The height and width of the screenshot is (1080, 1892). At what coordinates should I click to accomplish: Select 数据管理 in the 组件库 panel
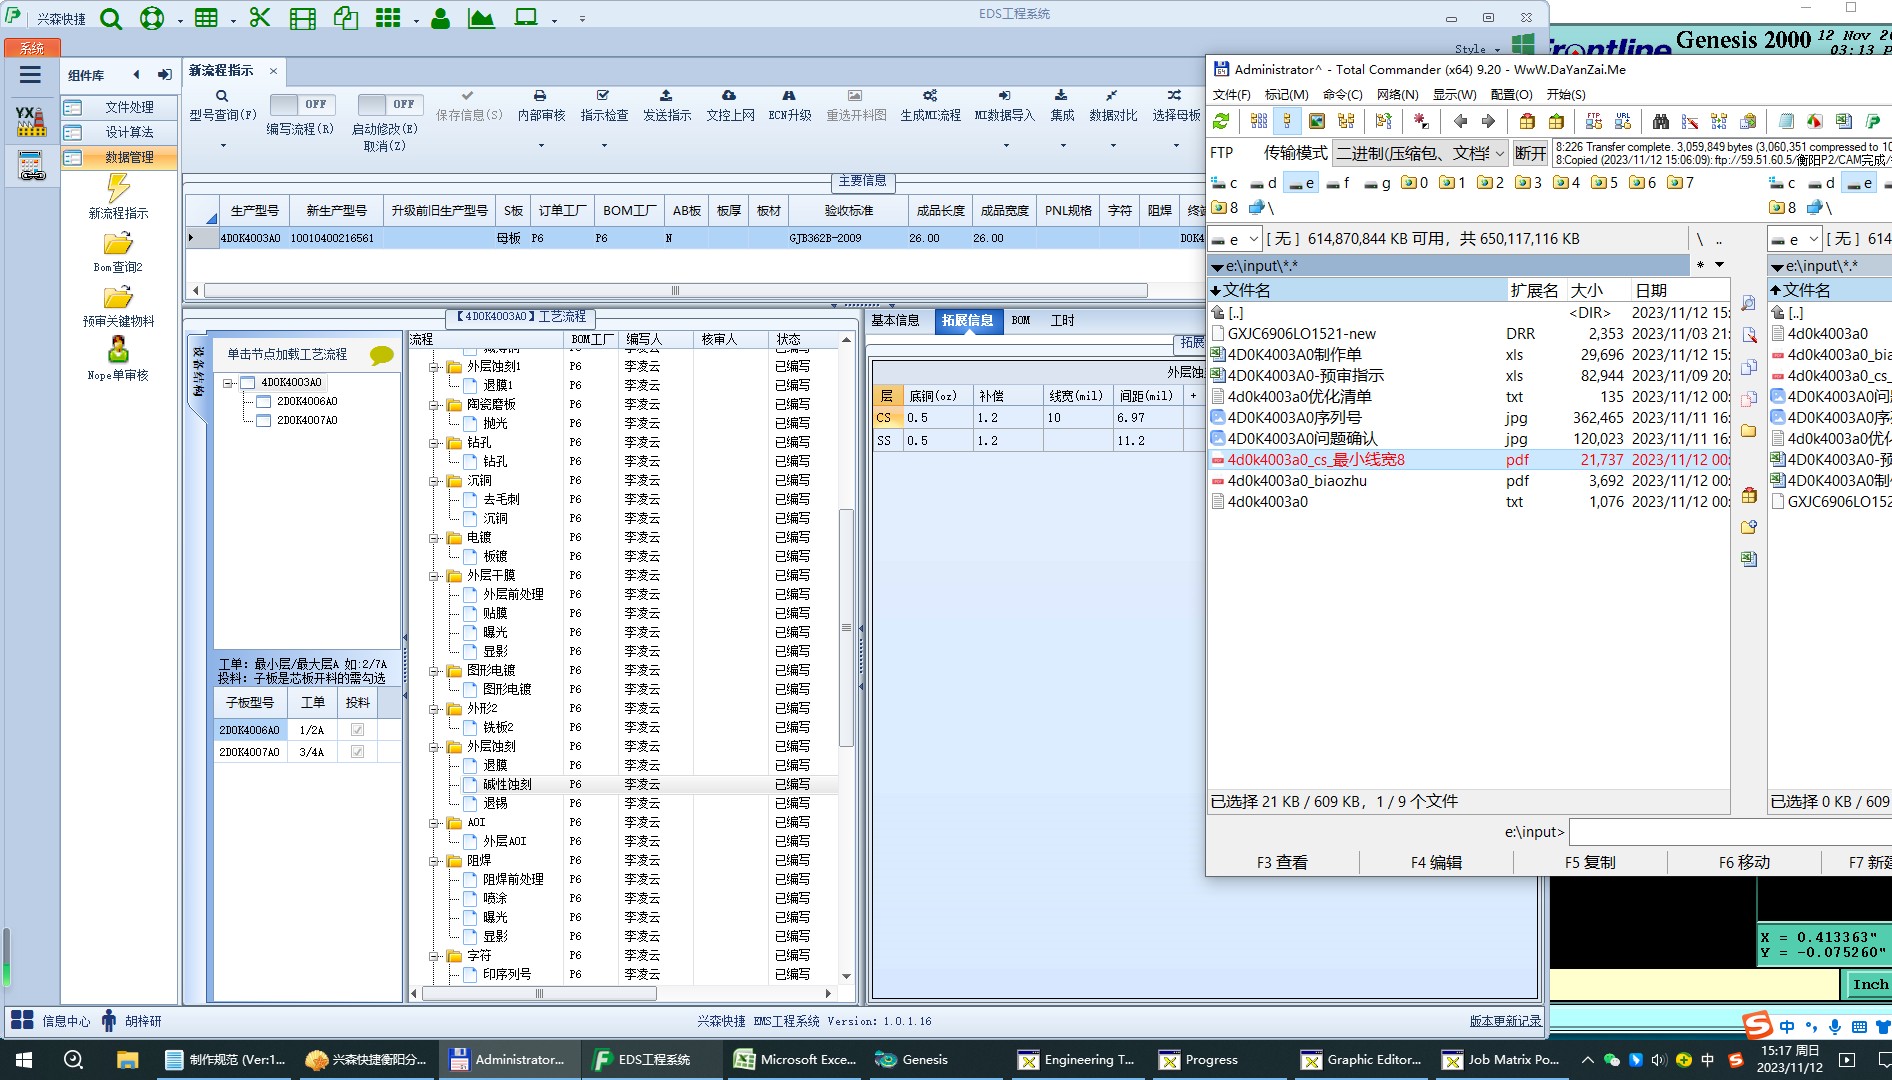(119, 158)
